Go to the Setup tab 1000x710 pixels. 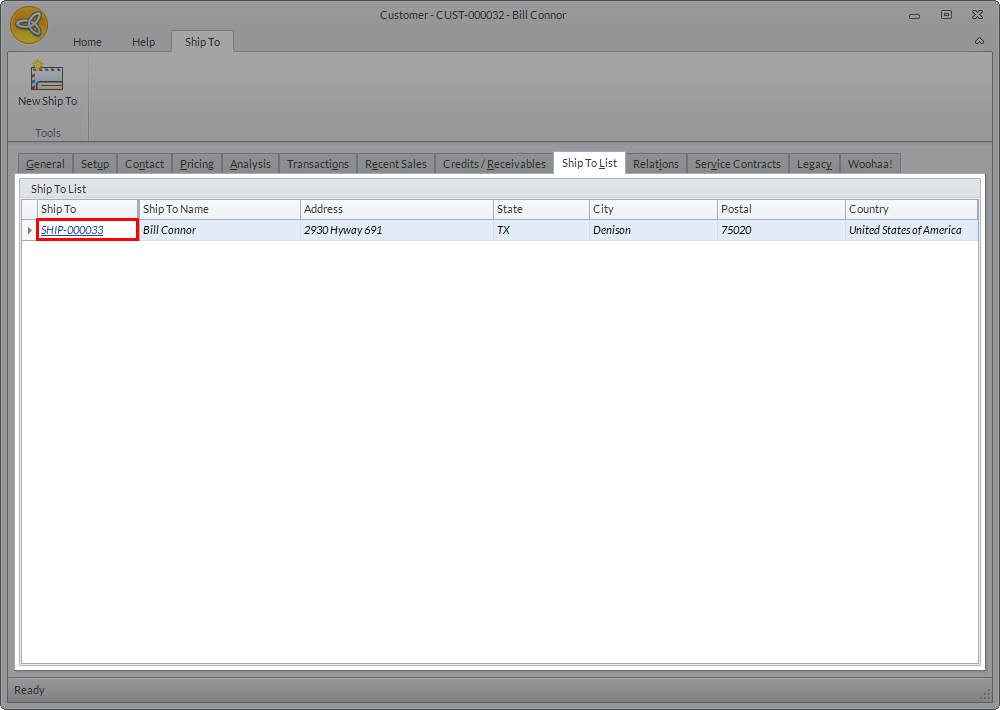[x=95, y=164]
